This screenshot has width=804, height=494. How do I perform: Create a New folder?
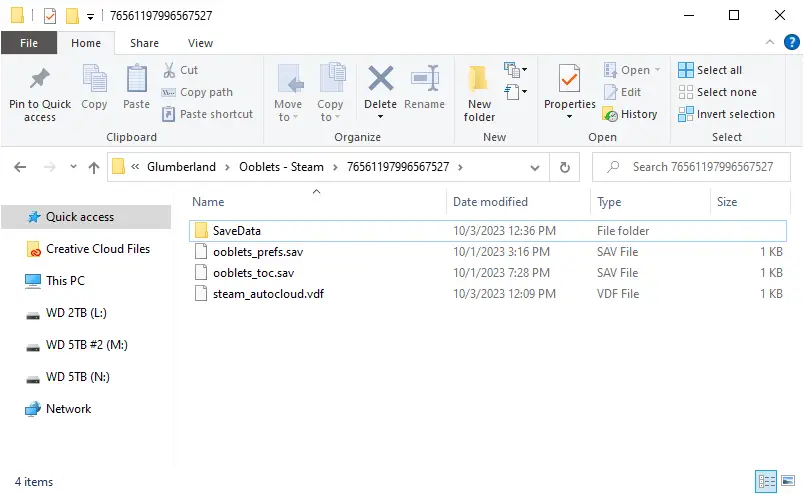pyautogui.click(x=479, y=93)
